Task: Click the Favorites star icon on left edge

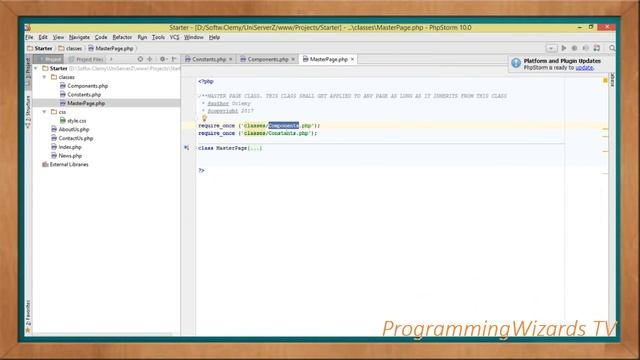Action: click(x=28, y=330)
